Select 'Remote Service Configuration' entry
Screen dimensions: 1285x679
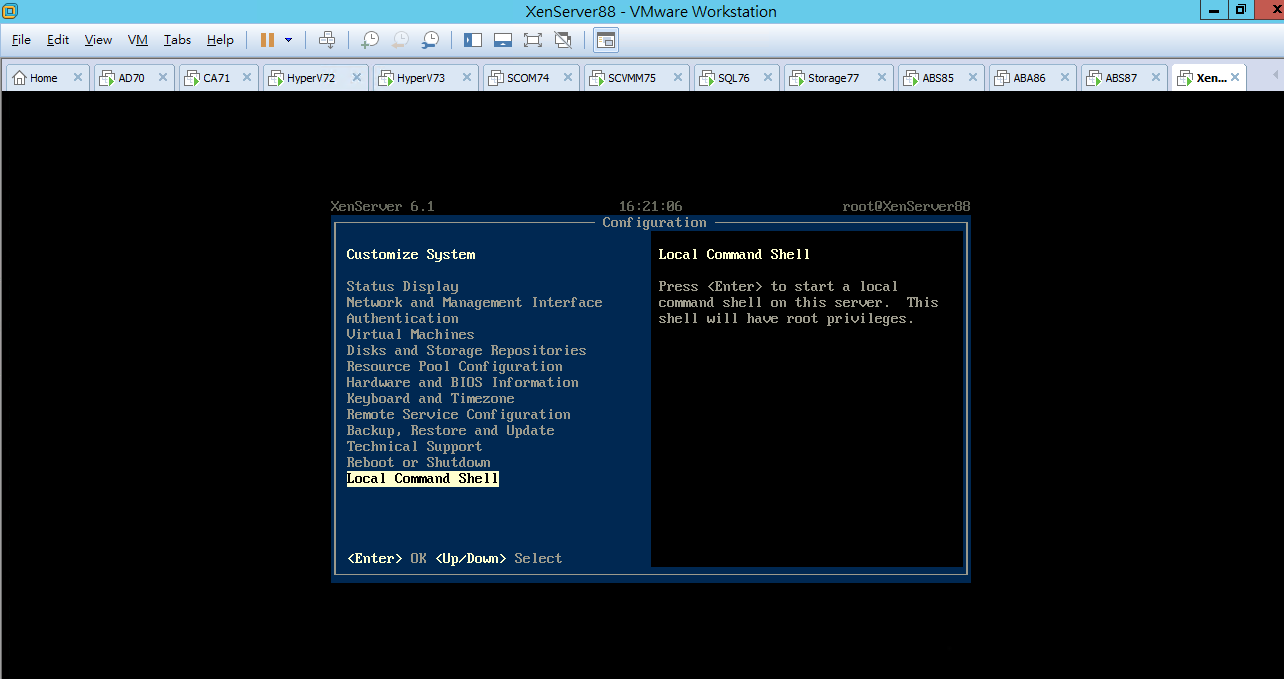click(458, 414)
